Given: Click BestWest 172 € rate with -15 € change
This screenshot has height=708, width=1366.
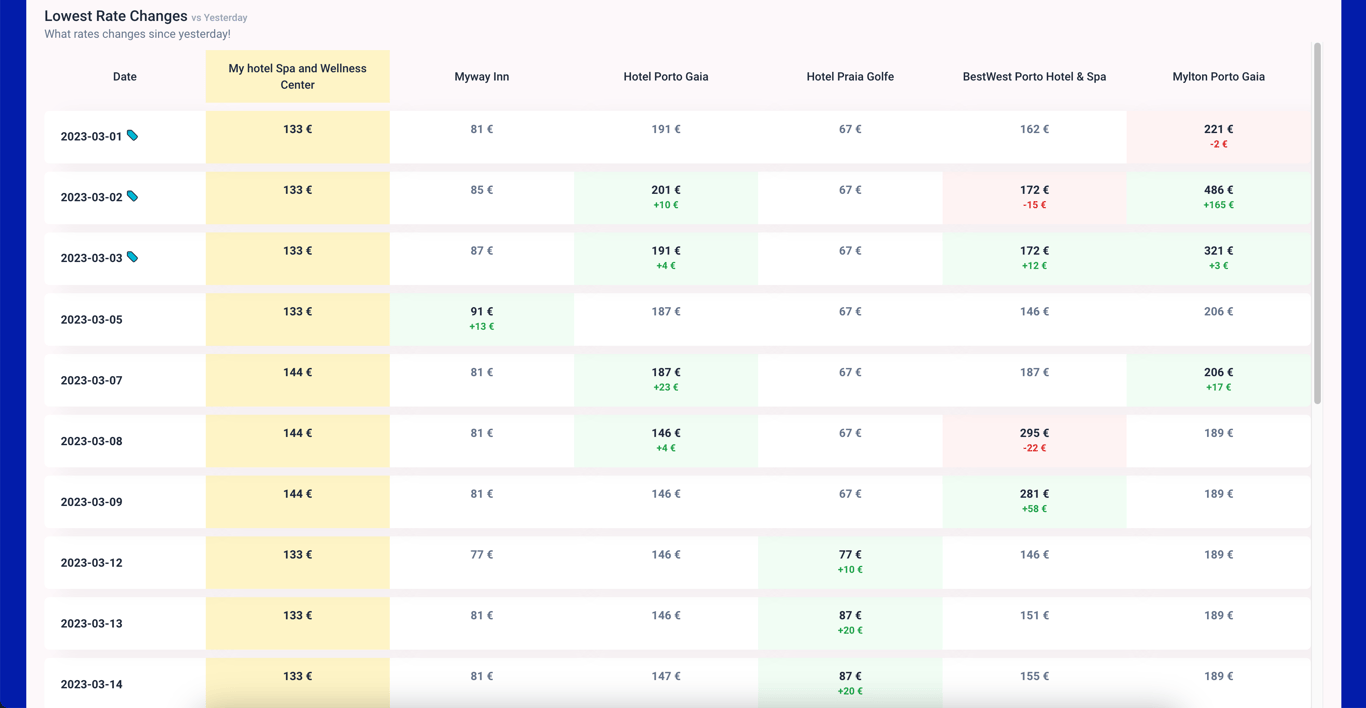Looking at the screenshot, I should (x=1034, y=198).
